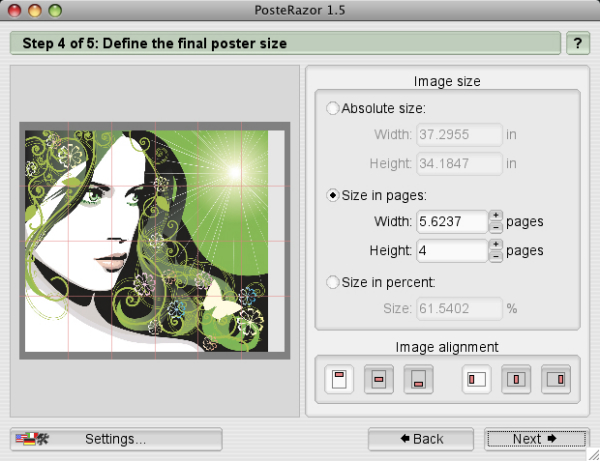Align image to bottom of poster
Screen dimensions: 600x461
pos(419,379)
